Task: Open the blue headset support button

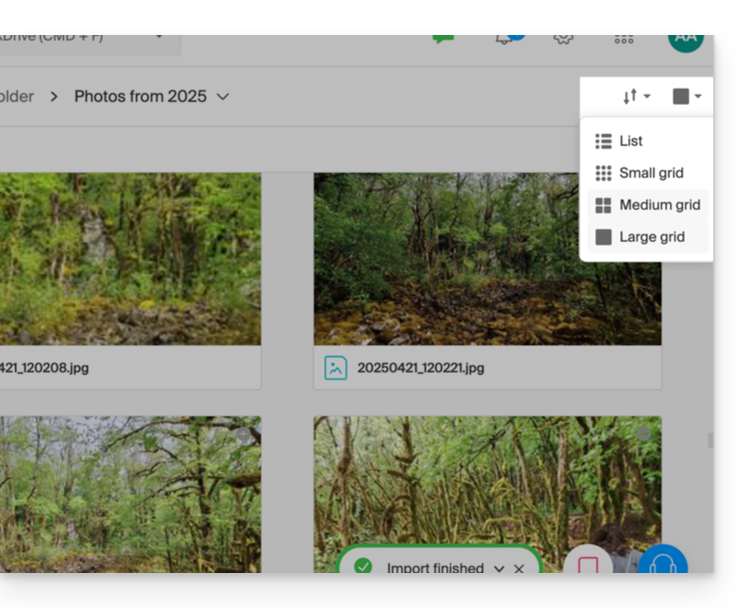Action: click(663, 559)
